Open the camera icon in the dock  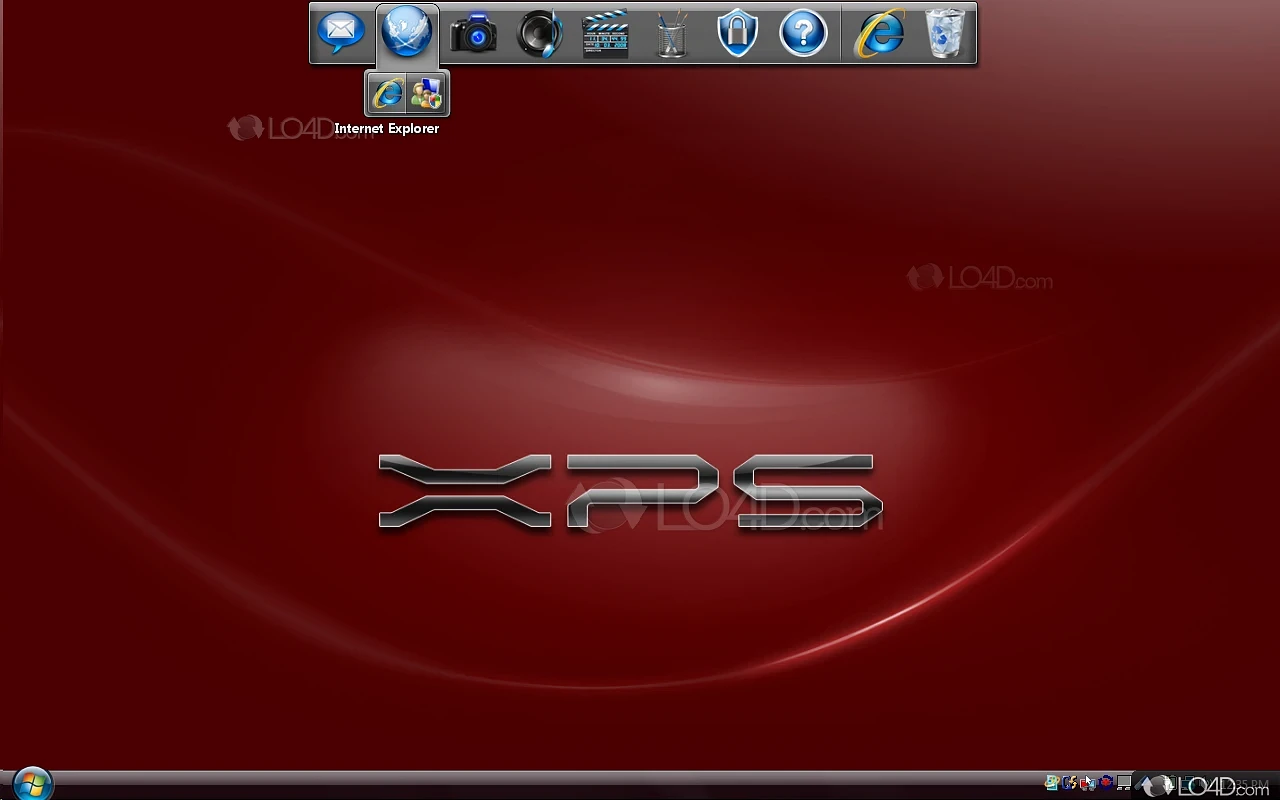click(x=473, y=35)
